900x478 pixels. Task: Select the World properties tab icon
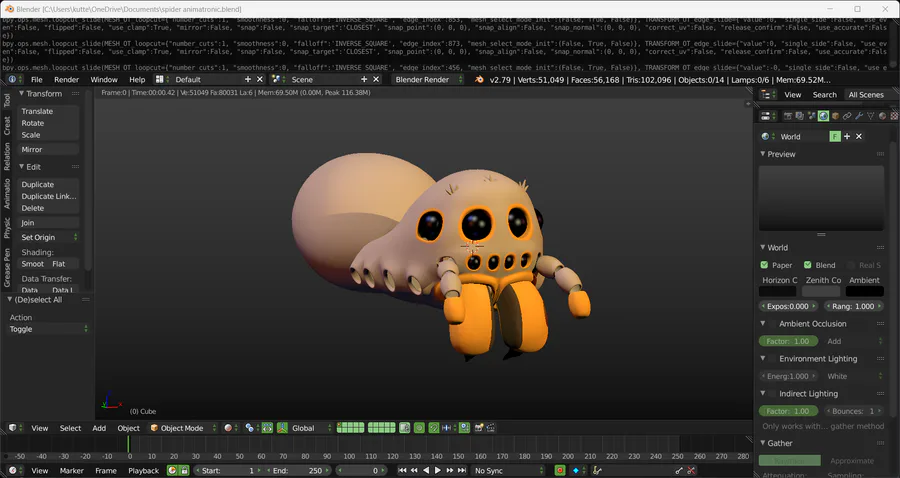pyautogui.click(x=824, y=116)
